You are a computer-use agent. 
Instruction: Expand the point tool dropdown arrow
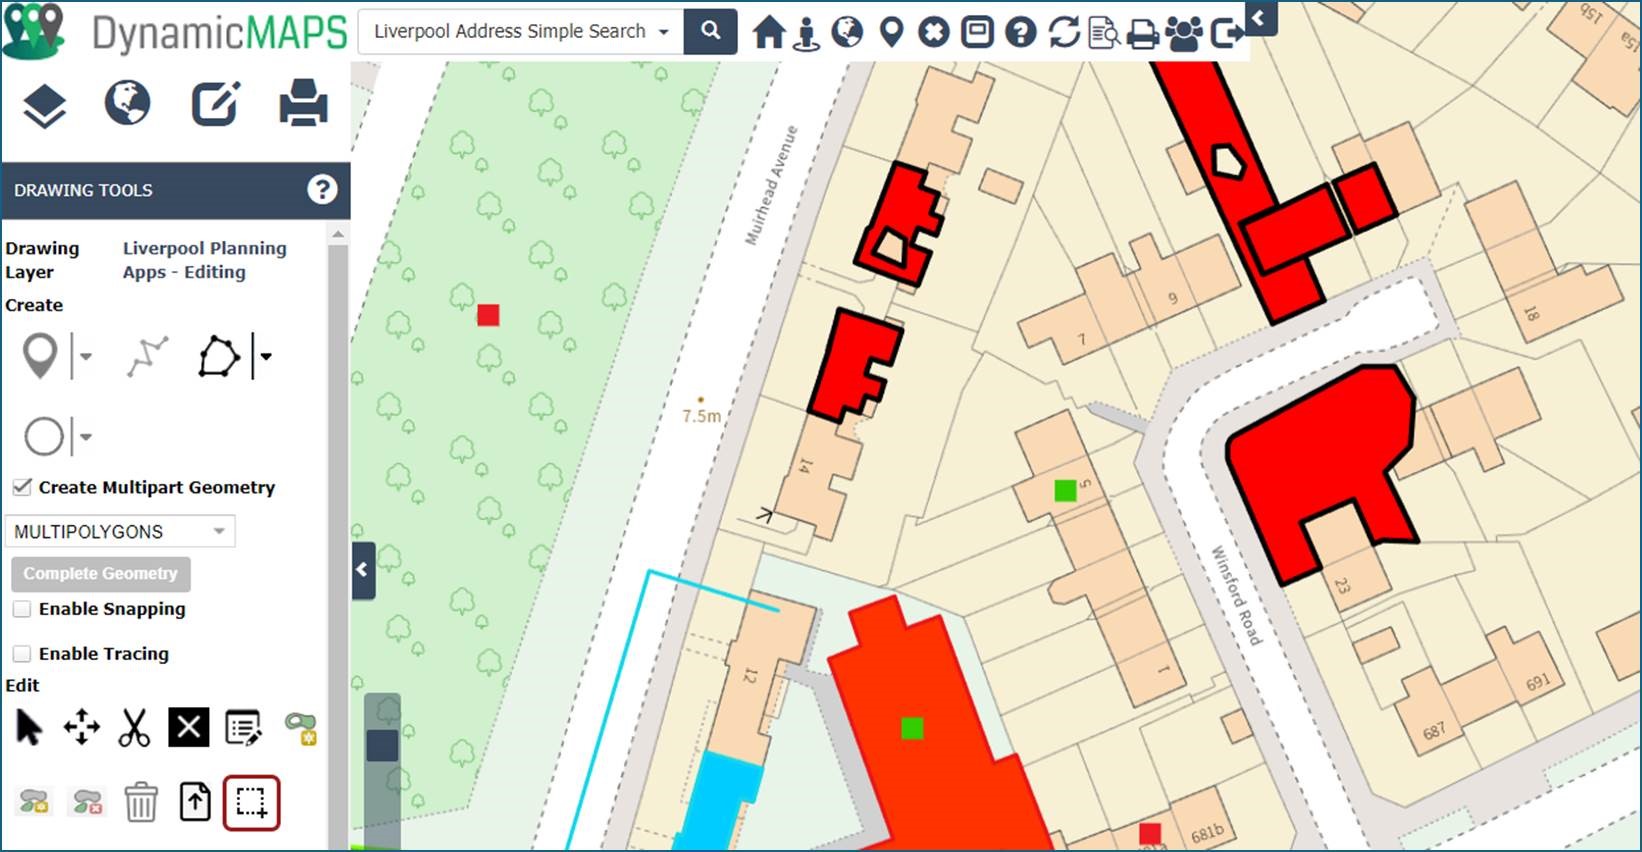pyautogui.click(x=86, y=356)
